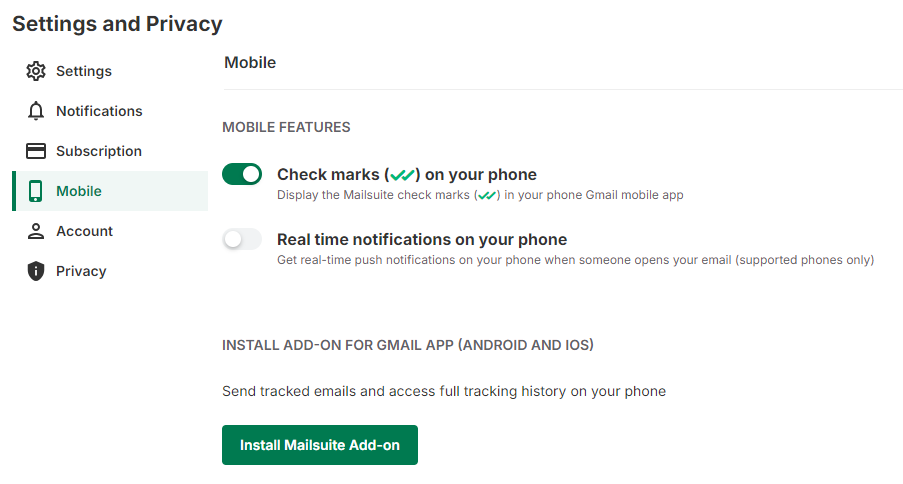Click the green double check mark icon

(403, 176)
